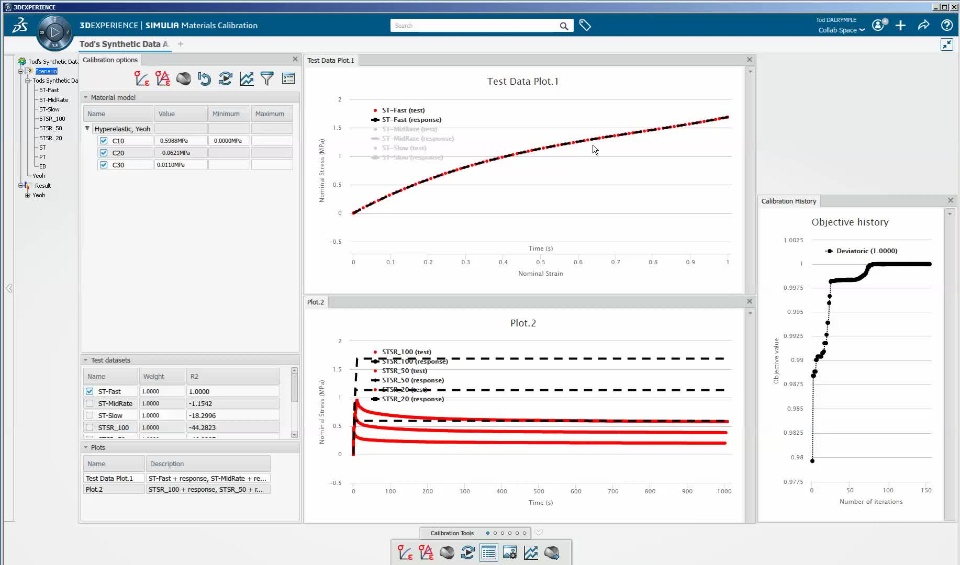Select the Calibration History tab
This screenshot has height=565, width=960.
(x=789, y=201)
